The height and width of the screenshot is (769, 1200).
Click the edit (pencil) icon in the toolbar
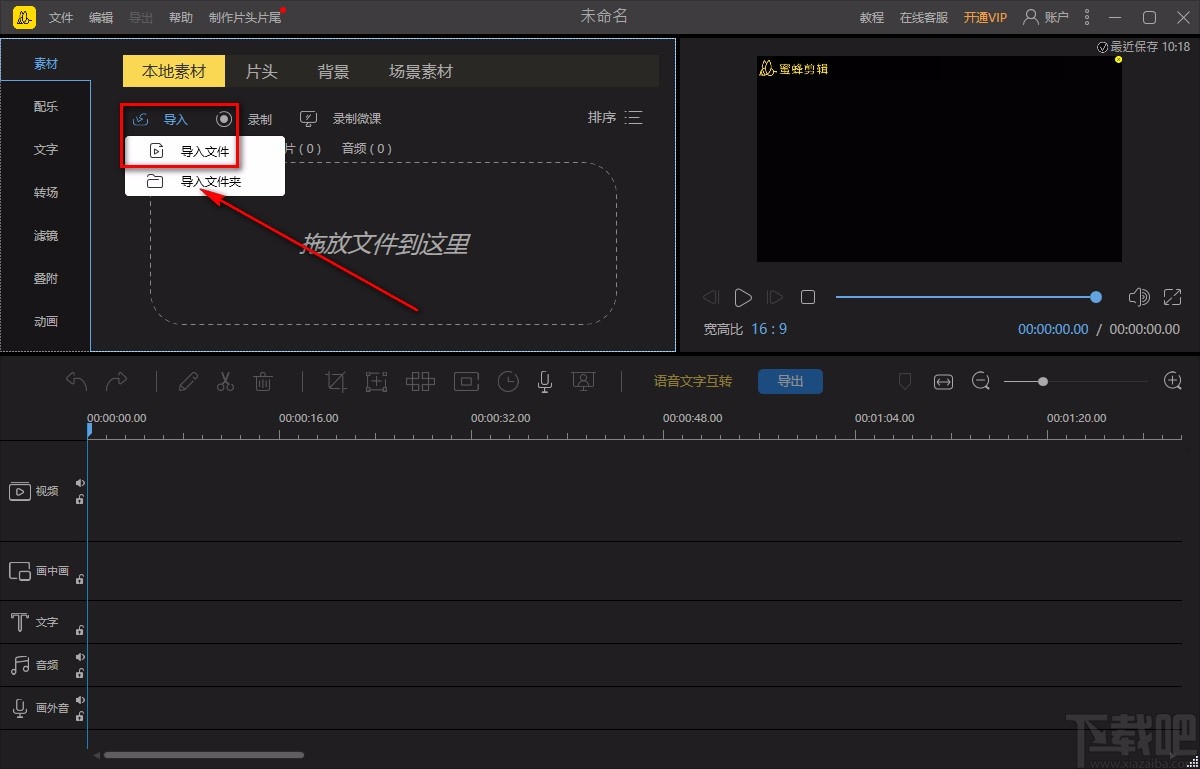189,381
